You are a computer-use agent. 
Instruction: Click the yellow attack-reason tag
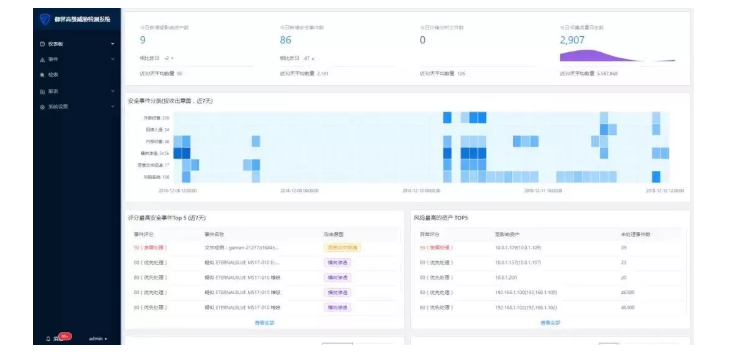click(x=342, y=248)
